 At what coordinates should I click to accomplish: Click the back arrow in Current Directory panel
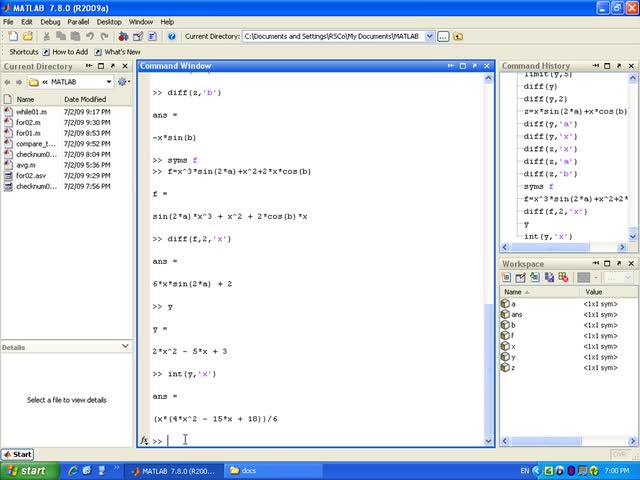7,82
